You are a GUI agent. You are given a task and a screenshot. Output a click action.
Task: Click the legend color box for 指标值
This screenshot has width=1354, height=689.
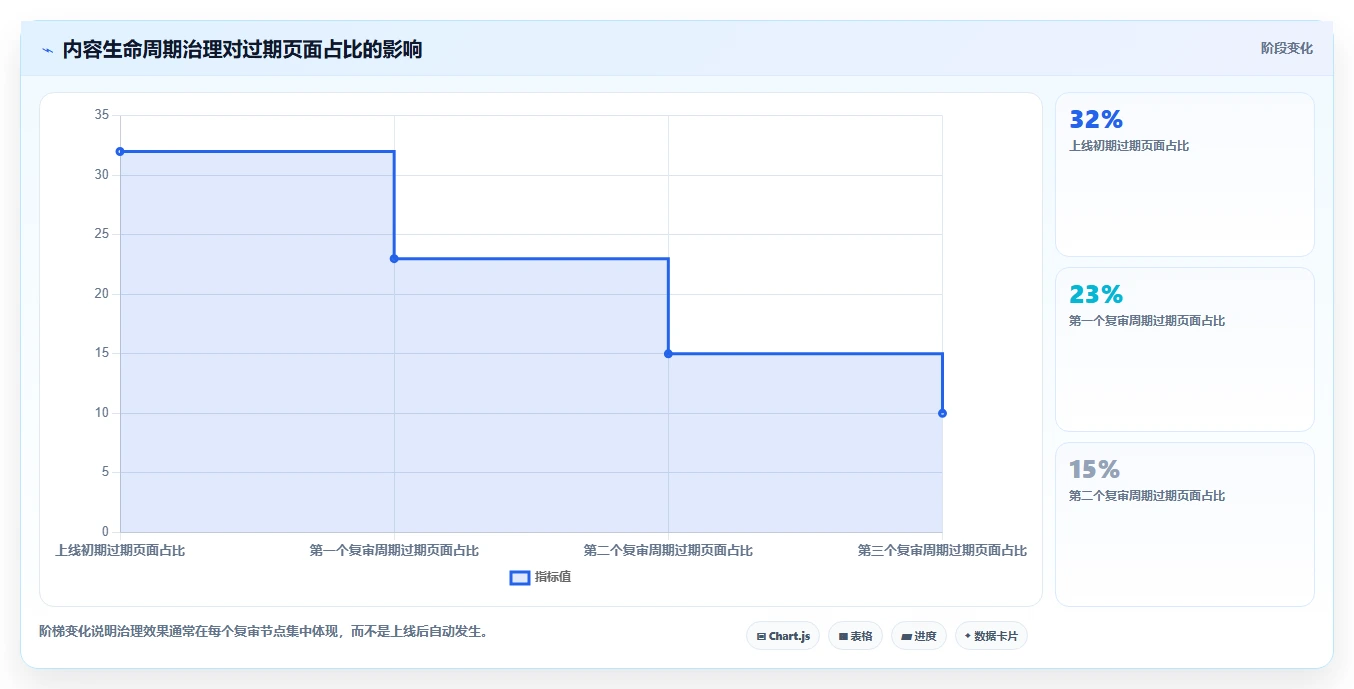pos(520,578)
